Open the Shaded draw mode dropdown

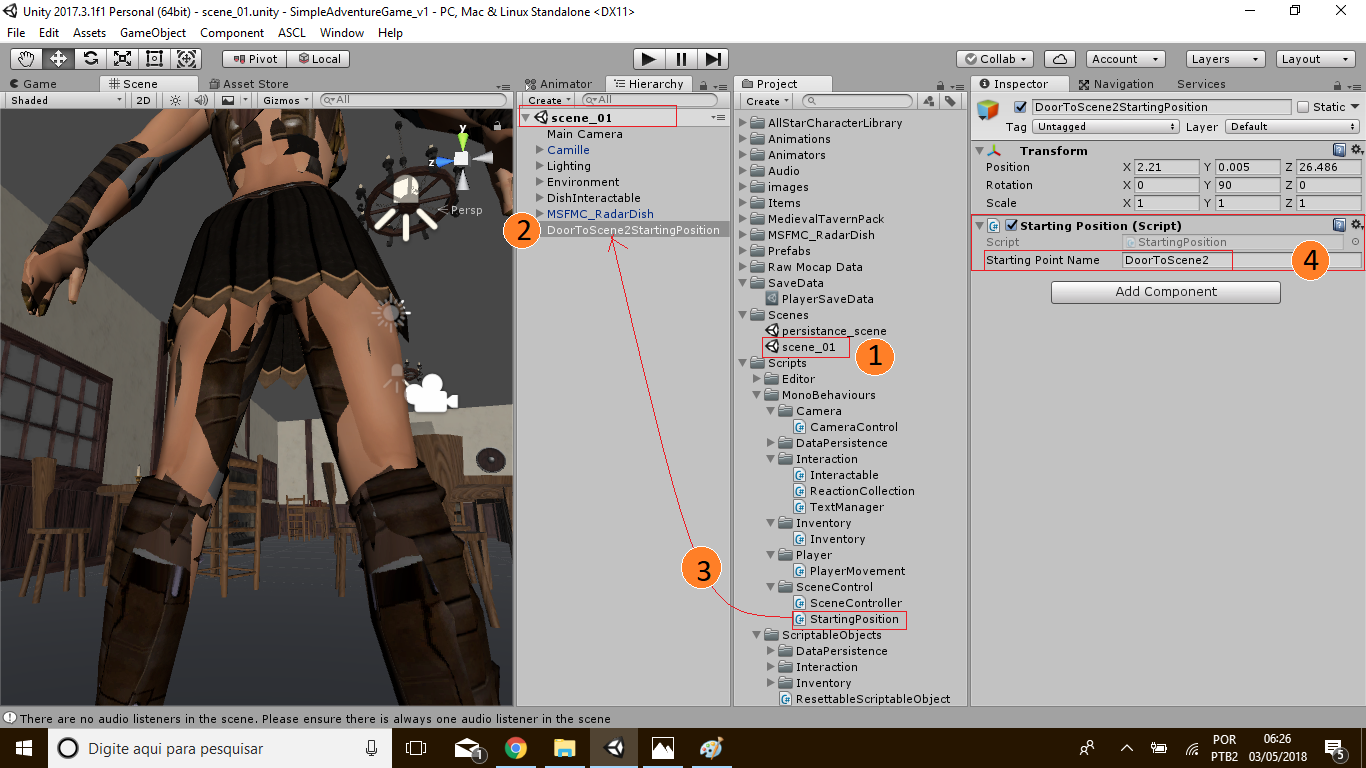63,100
